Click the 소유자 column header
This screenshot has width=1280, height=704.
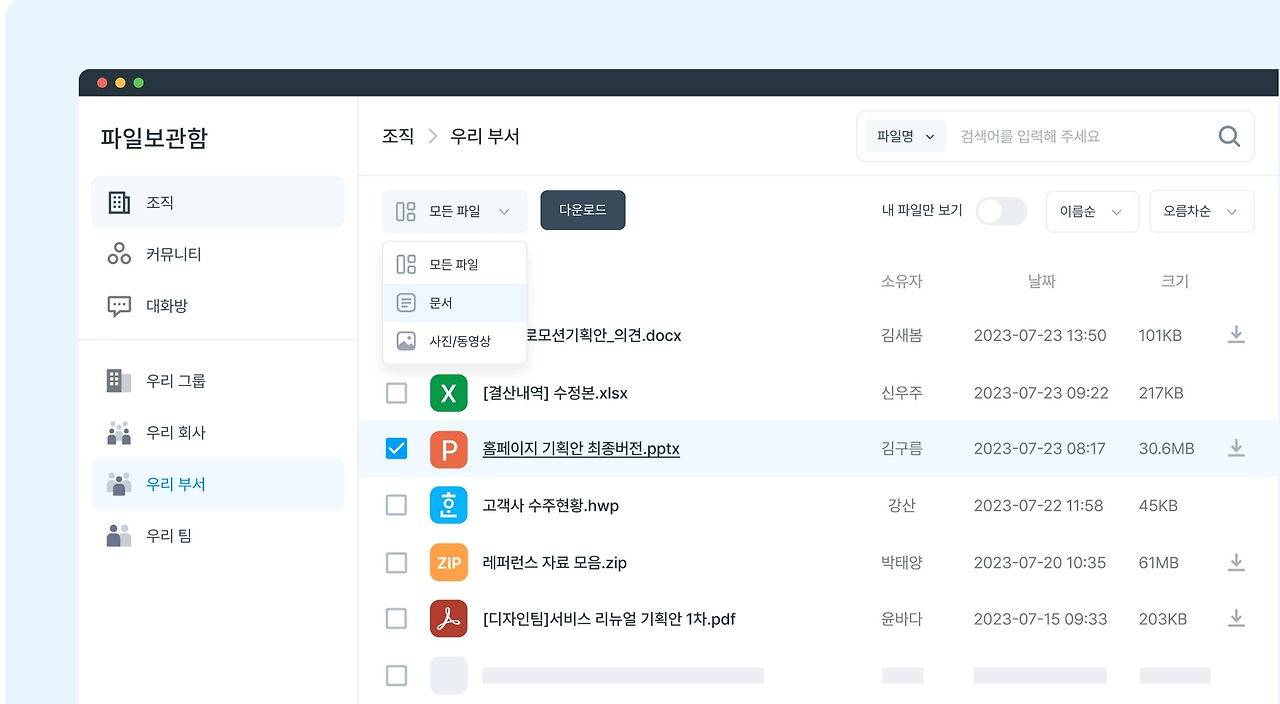coord(902,282)
